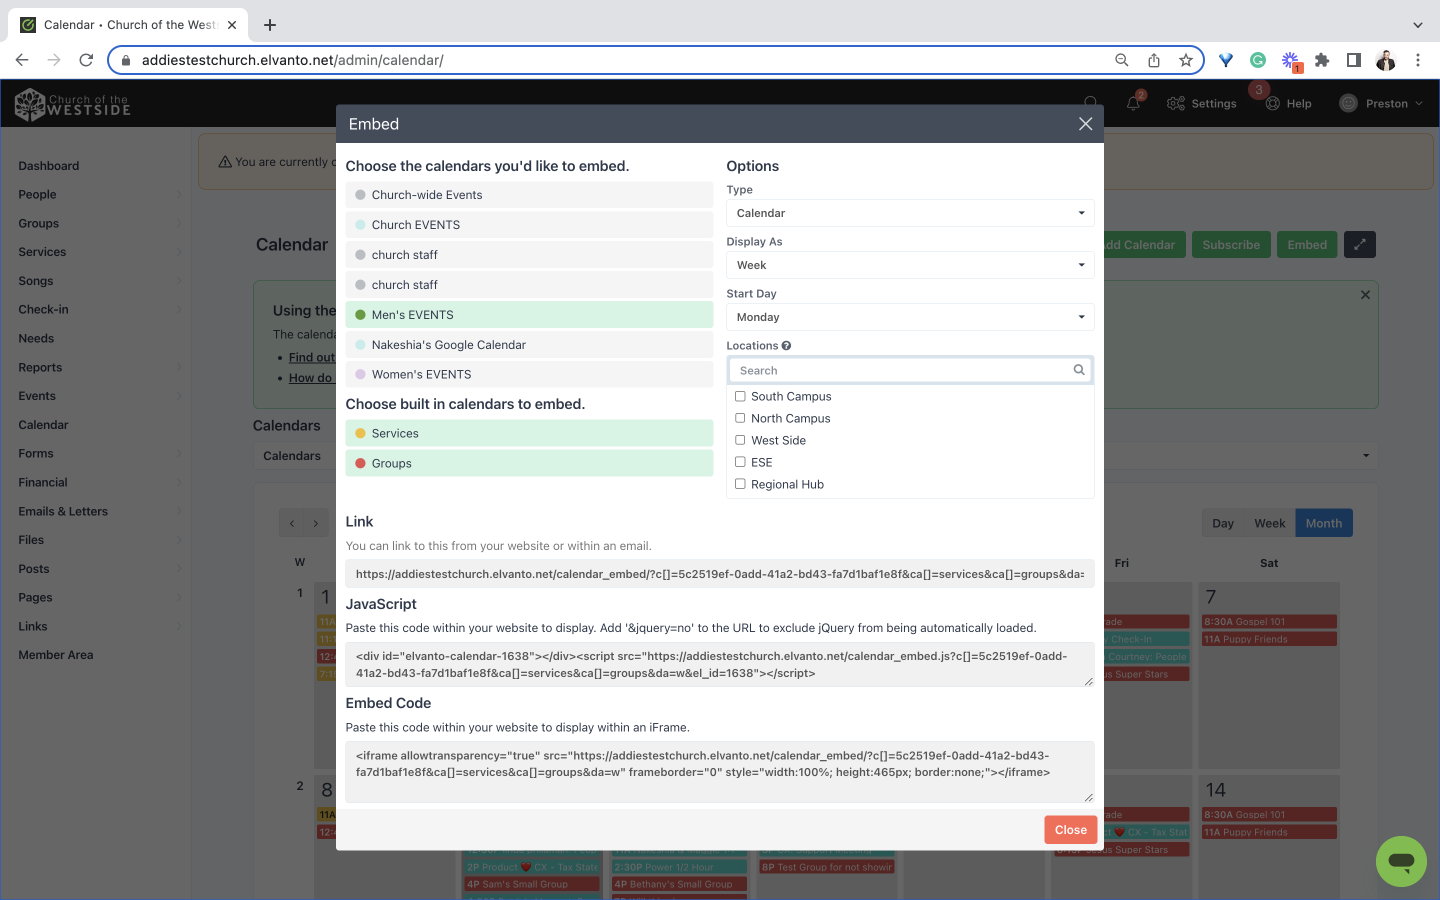Click browser back arrow
This screenshot has width=1440, height=900.
(22, 60)
